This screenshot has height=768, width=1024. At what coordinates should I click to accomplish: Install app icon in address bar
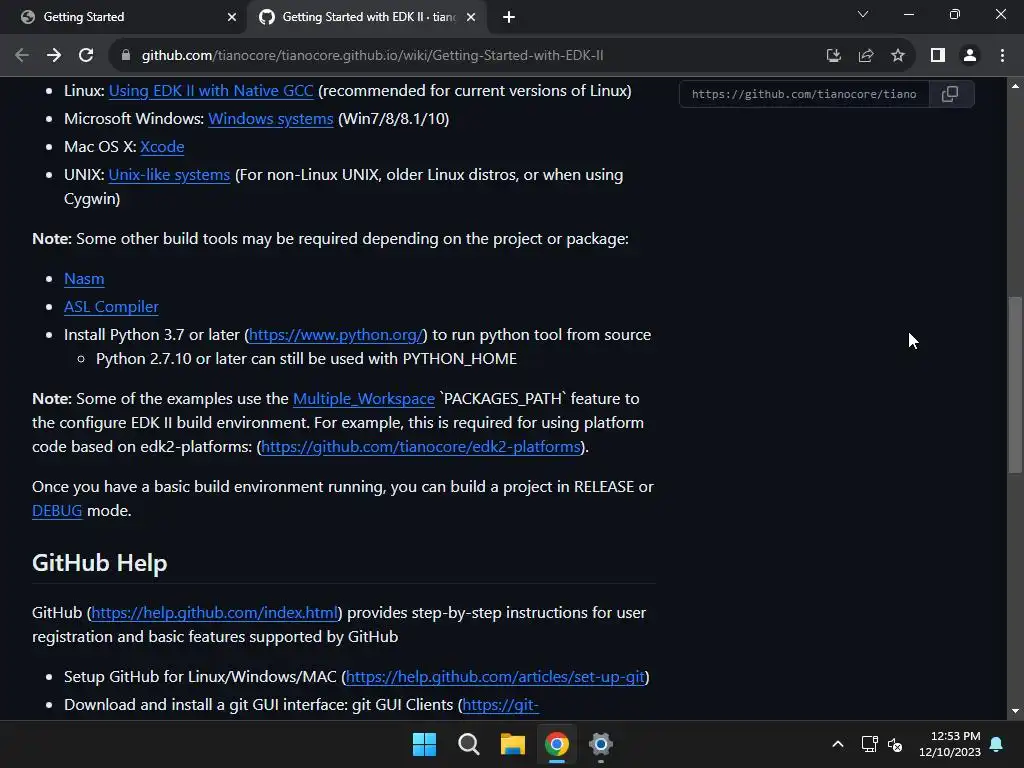833,56
